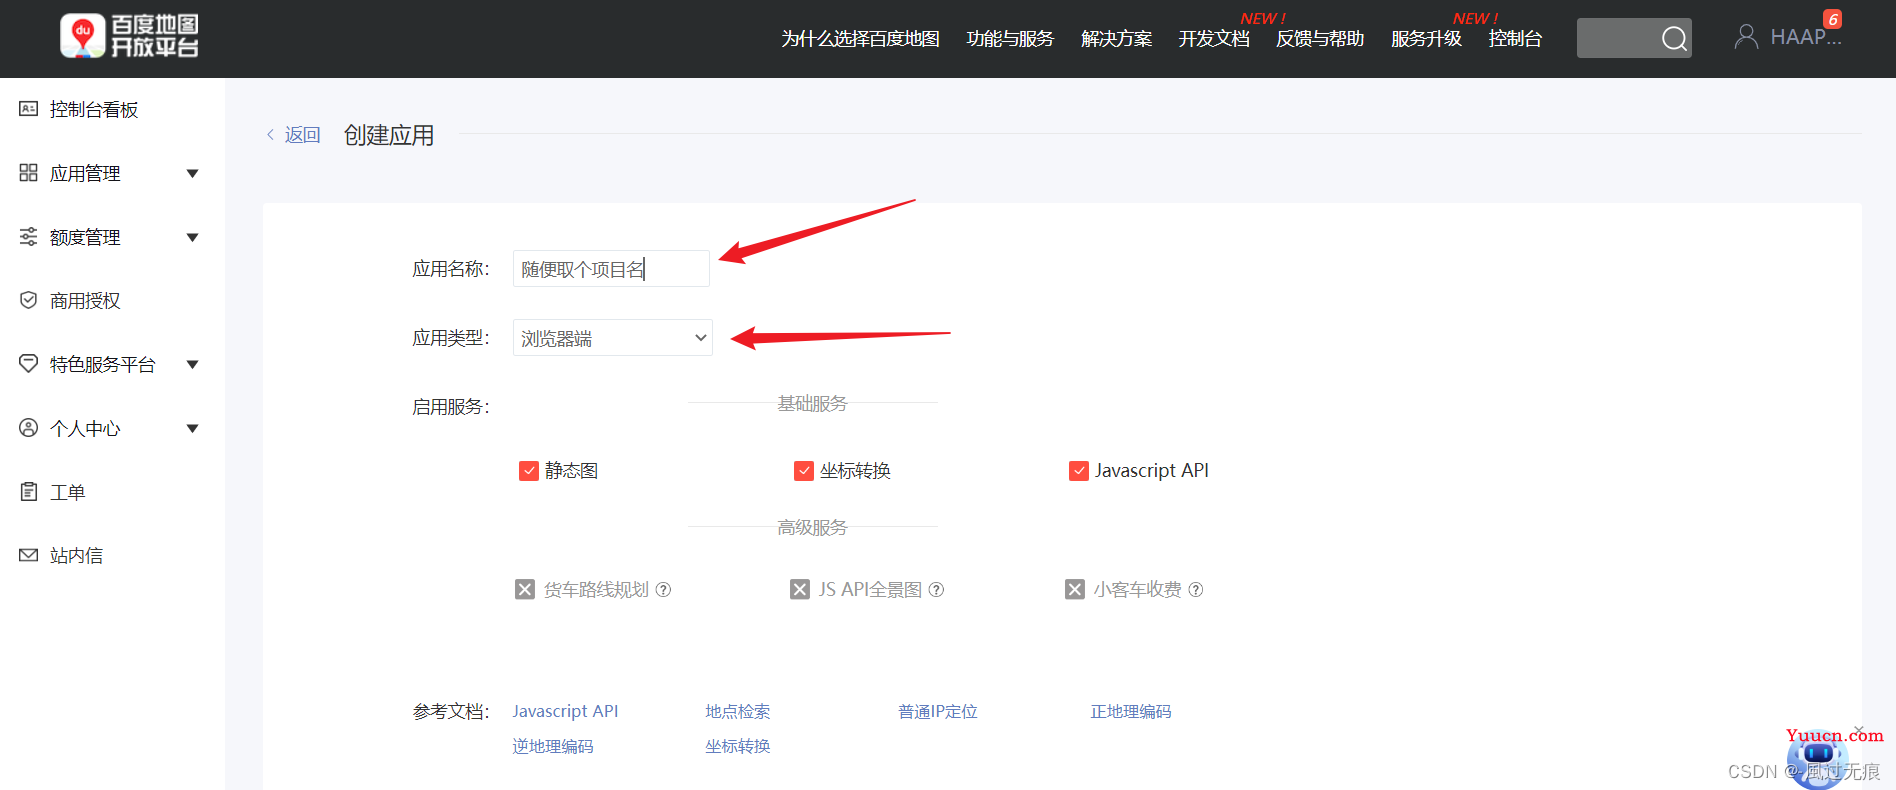Open the 正地理编码 reference link
1896x790 pixels.
click(x=1131, y=711)
